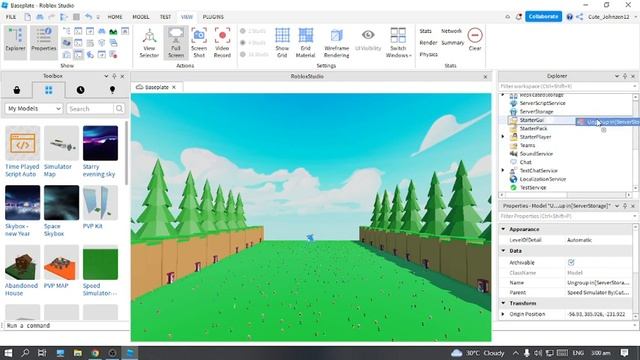Select the 16 Studs grid radio
640x360 pixels.
coord(243,54)
